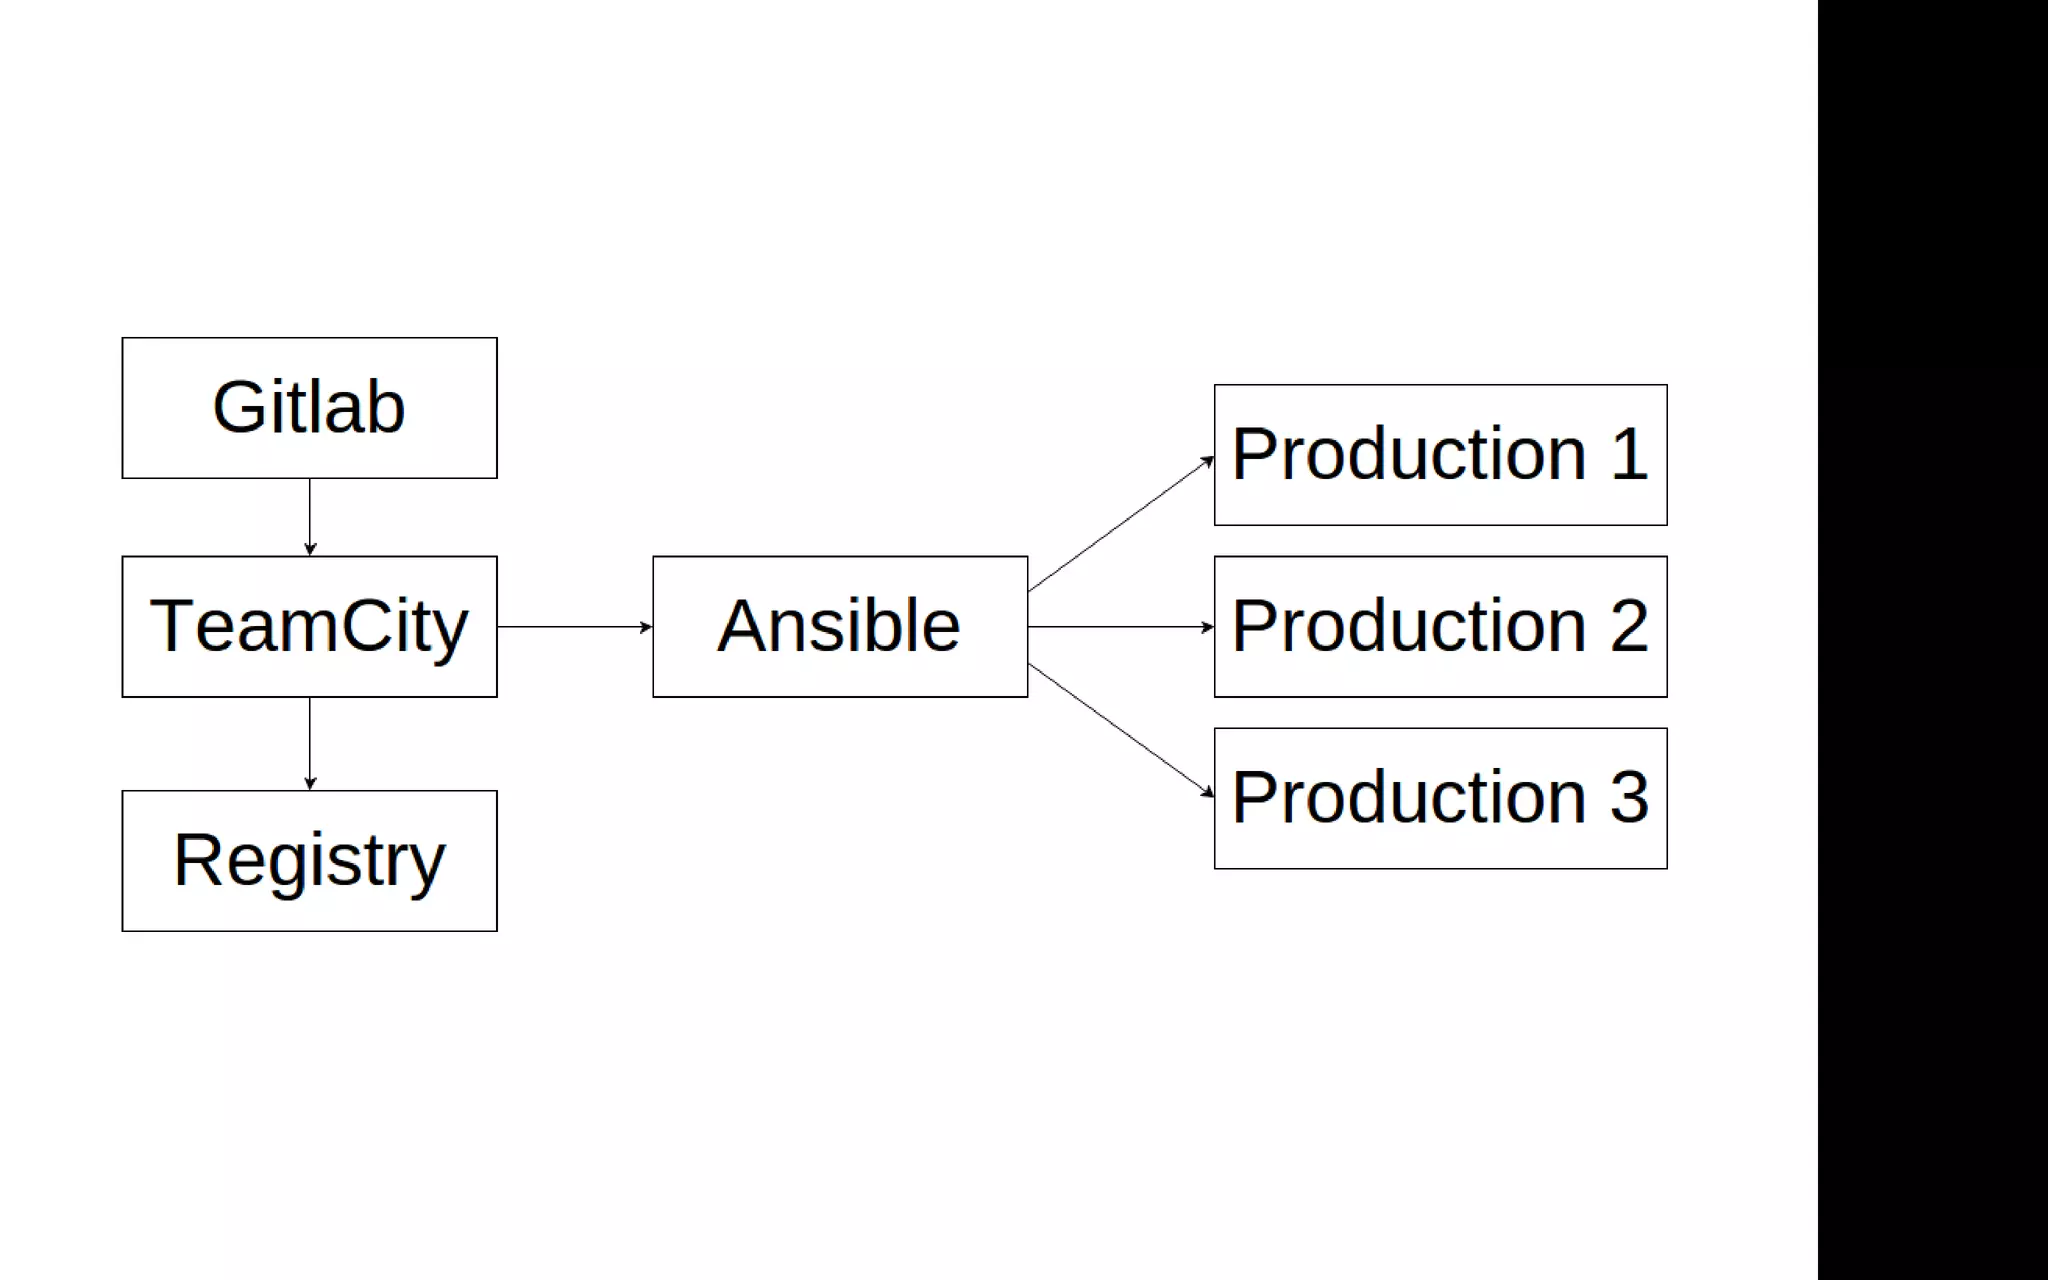Click arrow from Ansible to Production 3
This screenshot has width=2048, height=1280.
click(x=1121, y=730)
